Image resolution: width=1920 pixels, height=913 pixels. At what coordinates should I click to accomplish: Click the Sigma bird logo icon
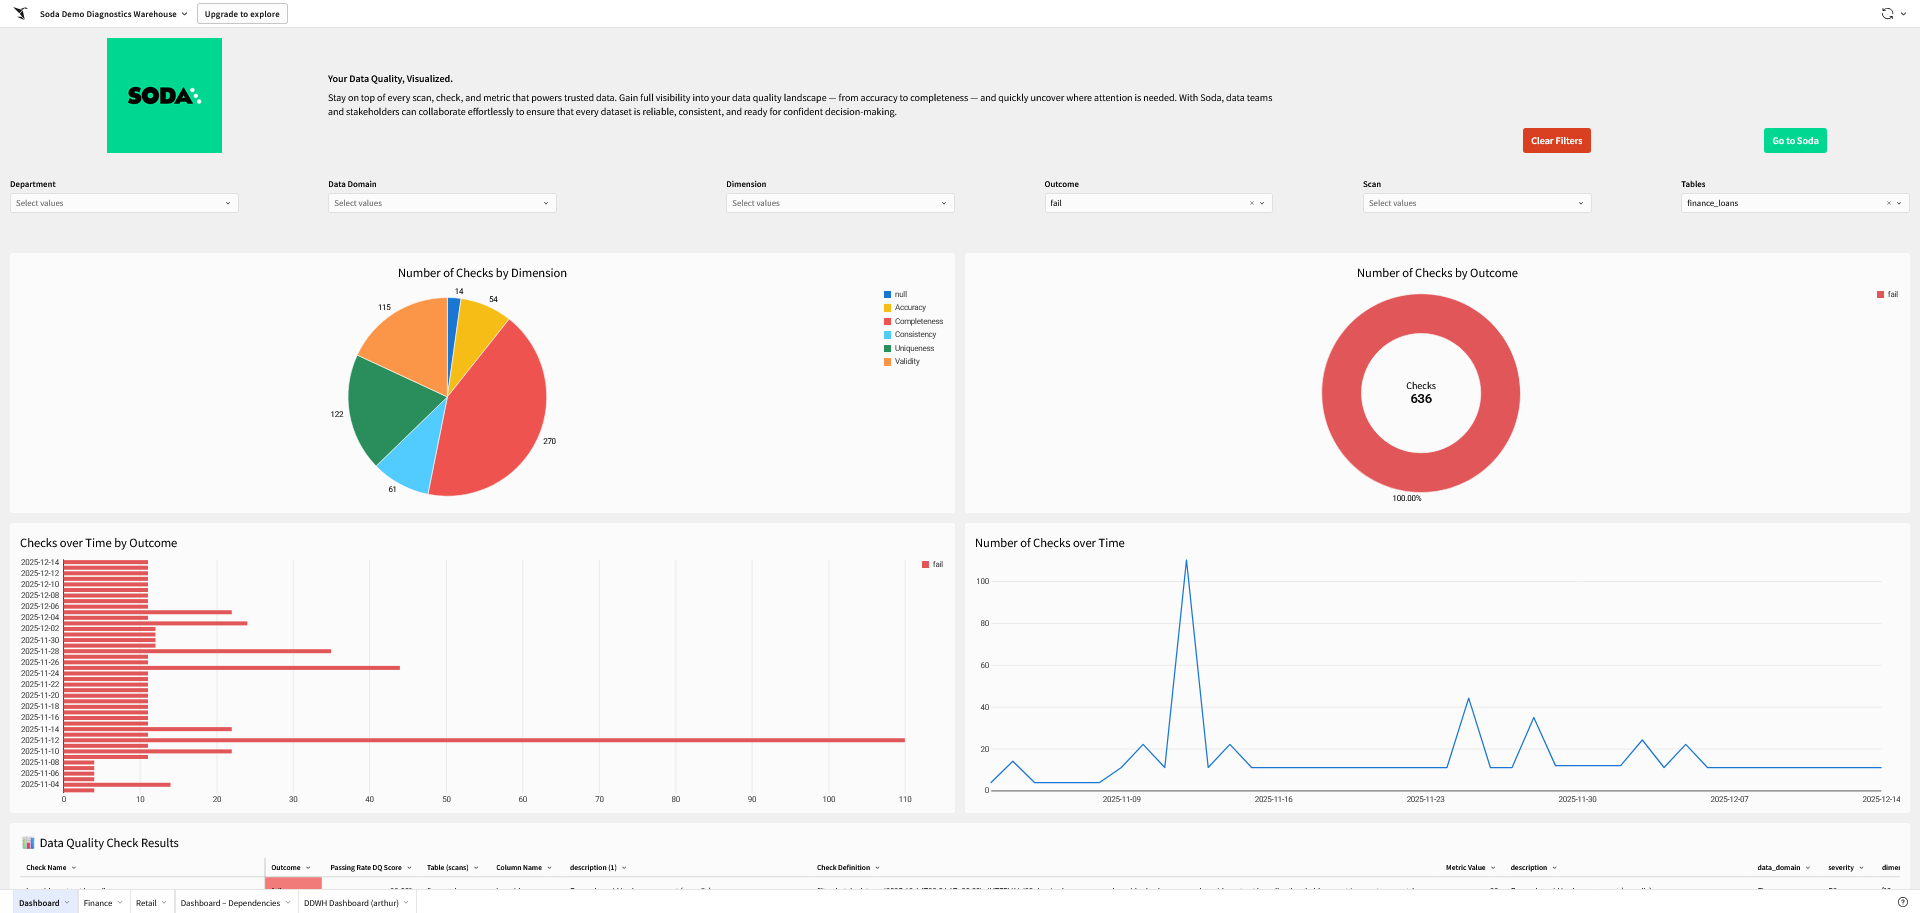(x=20, y=14)
